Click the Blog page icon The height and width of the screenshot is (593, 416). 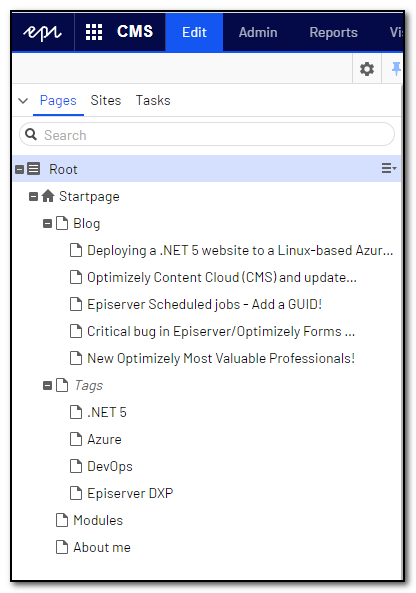pos(62,223)
